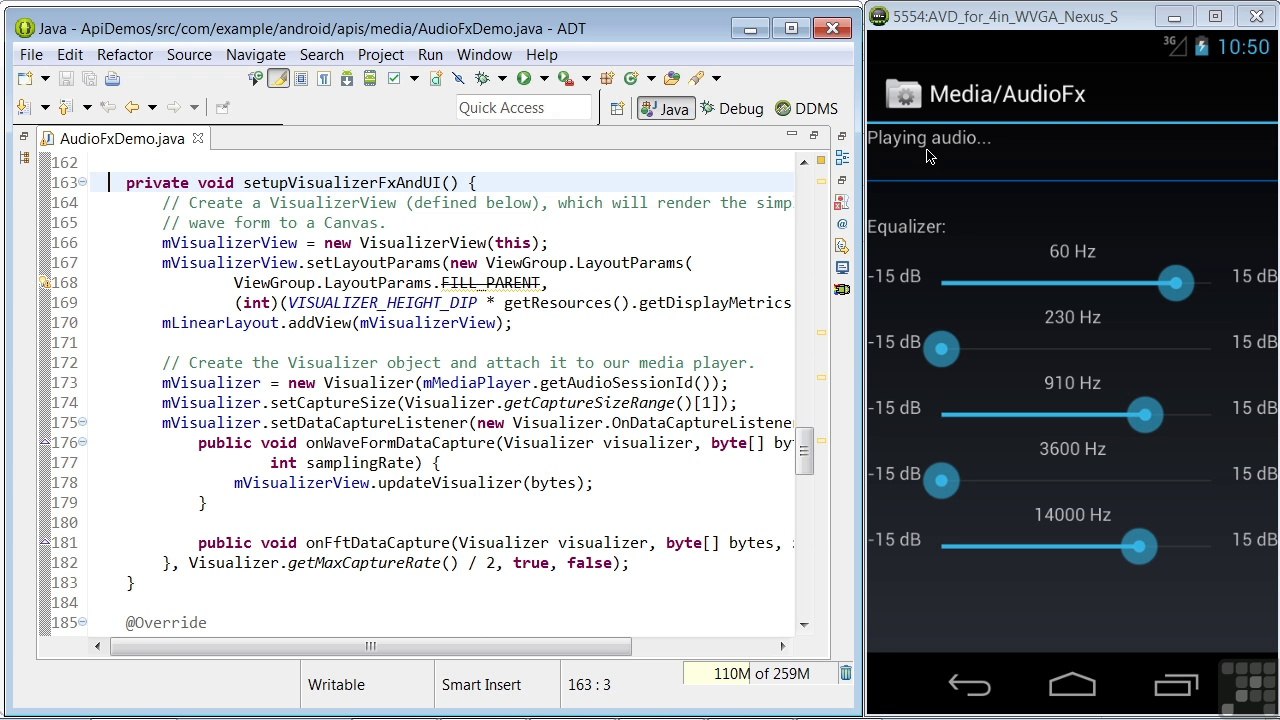Tap the emulator Recent Apps button
This screenshot has width=1280, height=720.
[1176, 685]
